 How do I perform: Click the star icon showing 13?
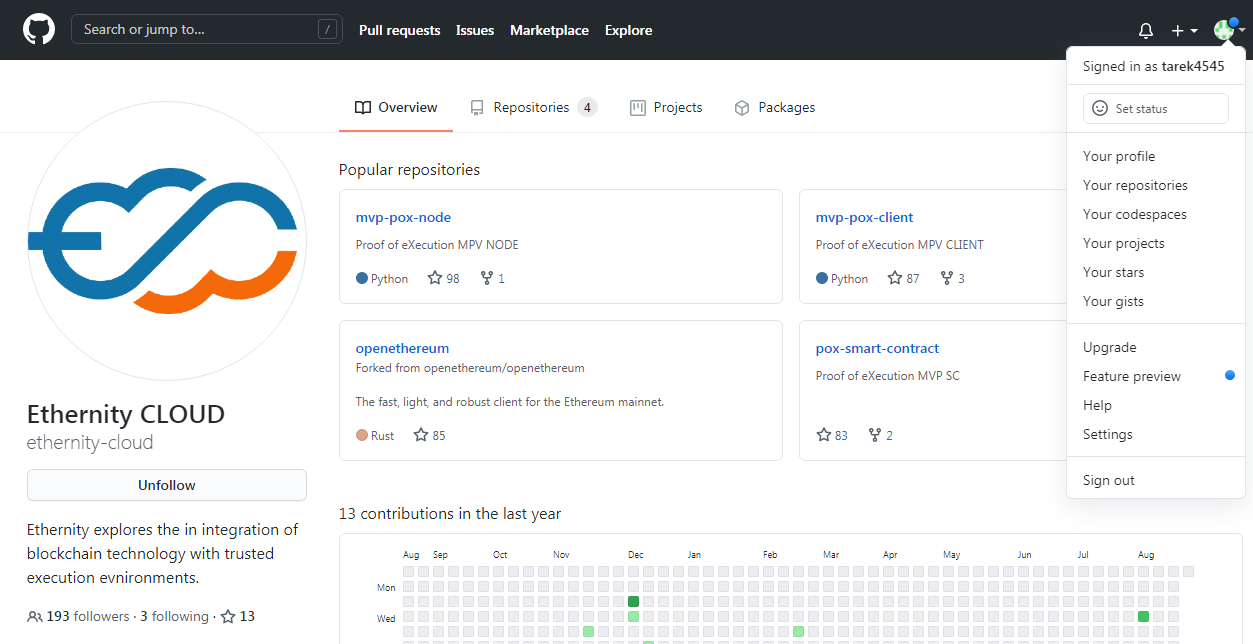228,616
